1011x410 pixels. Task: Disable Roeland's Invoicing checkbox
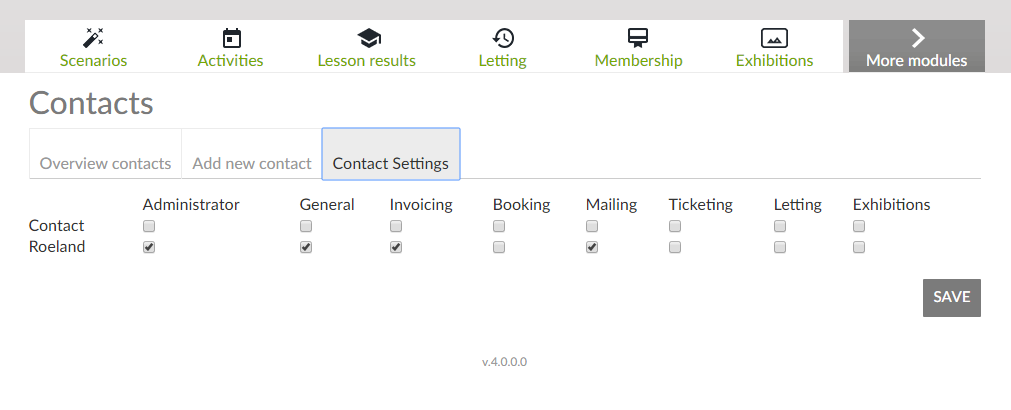point(396,247)
